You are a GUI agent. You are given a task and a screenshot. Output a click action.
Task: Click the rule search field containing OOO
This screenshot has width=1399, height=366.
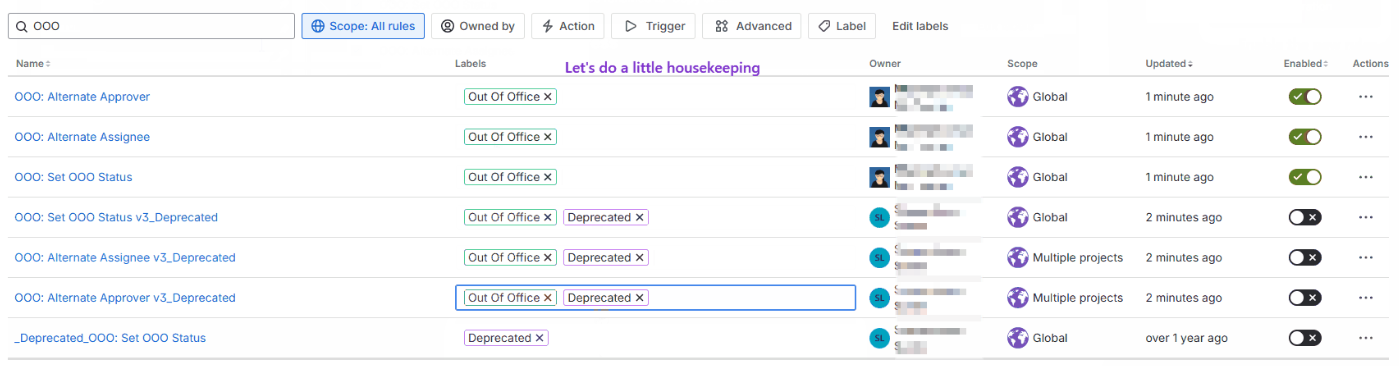click(150, 26)
